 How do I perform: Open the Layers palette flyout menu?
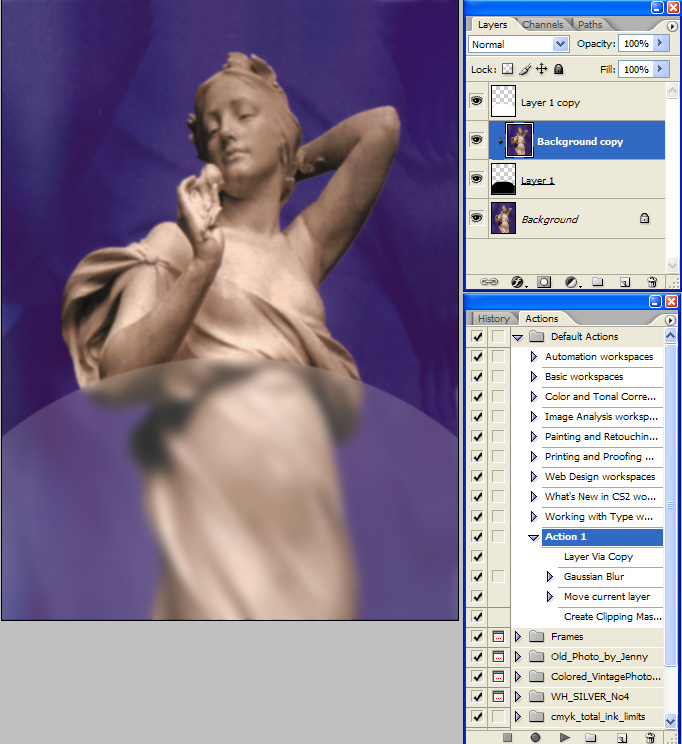672,27
